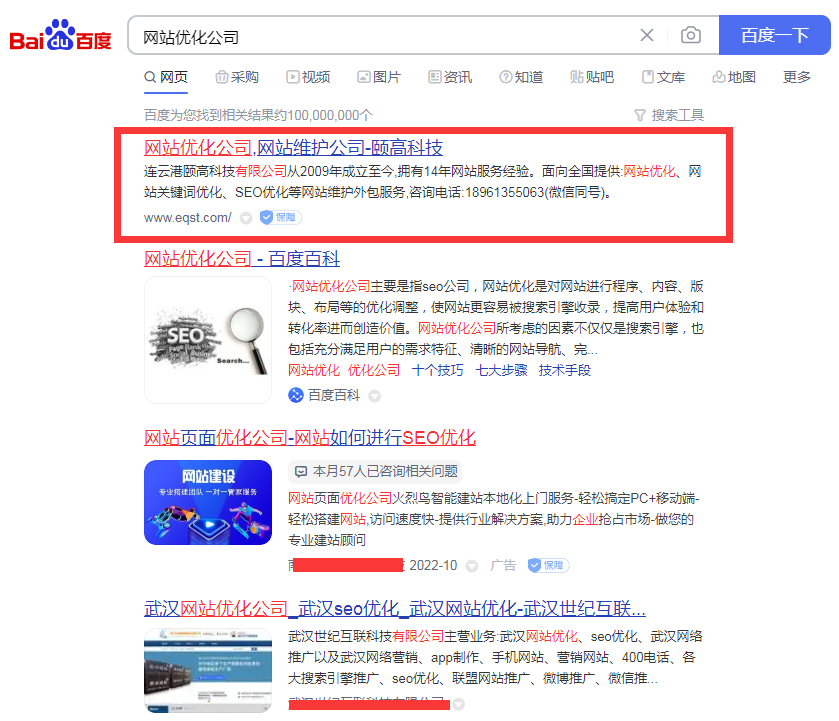Open the 视频 tab
839x721 pixels.
(308, 78)
